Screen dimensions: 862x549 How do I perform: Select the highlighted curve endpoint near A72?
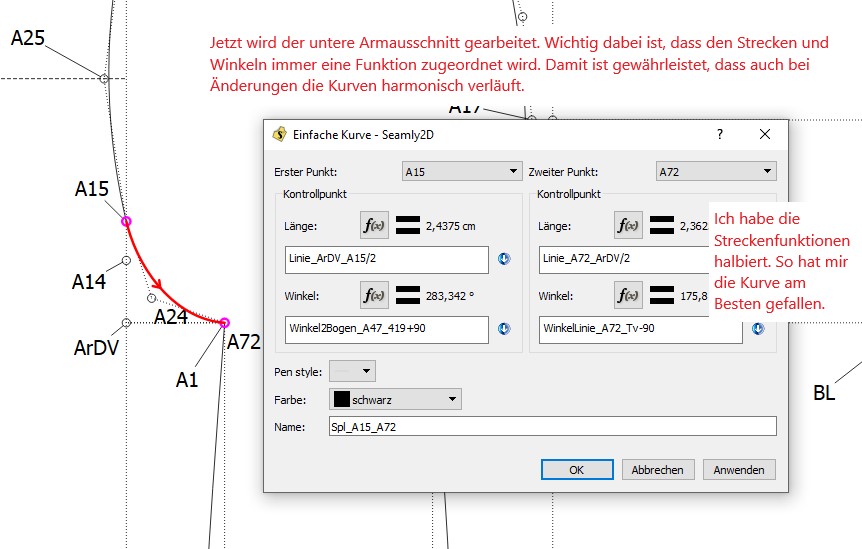224,322
